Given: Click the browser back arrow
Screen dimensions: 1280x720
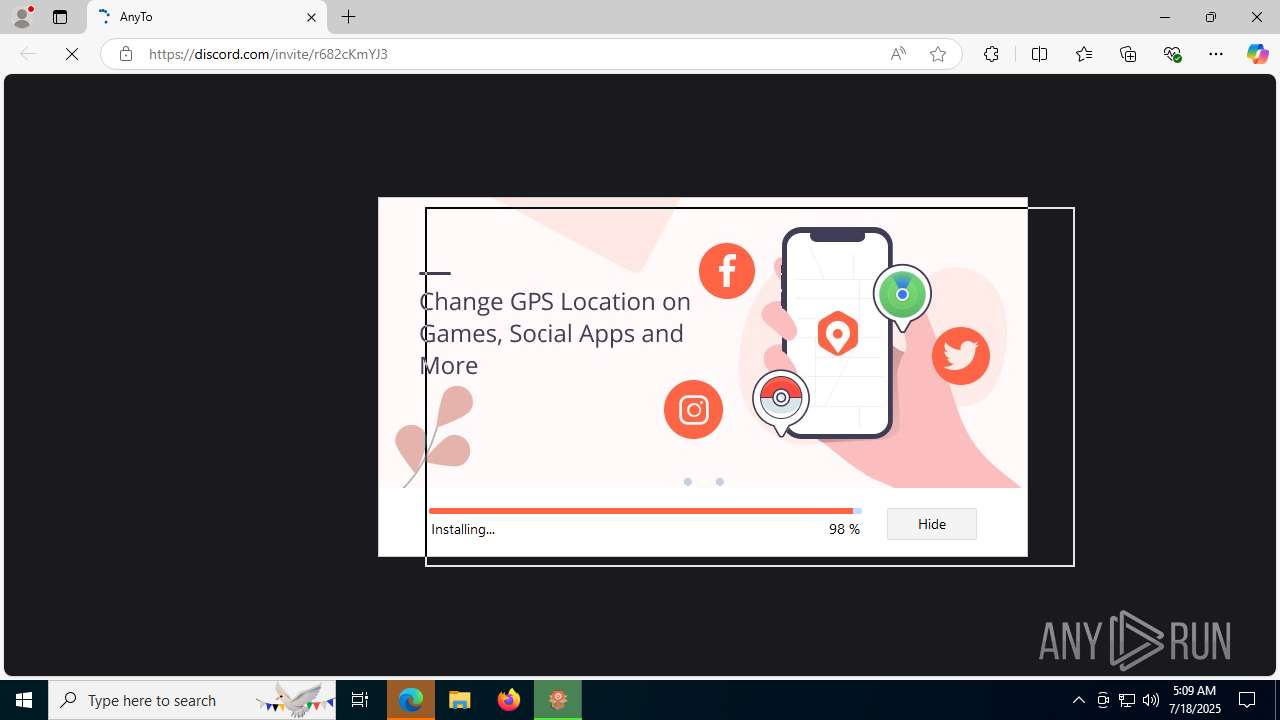Looking at the screenshot, I should (28, 54).
